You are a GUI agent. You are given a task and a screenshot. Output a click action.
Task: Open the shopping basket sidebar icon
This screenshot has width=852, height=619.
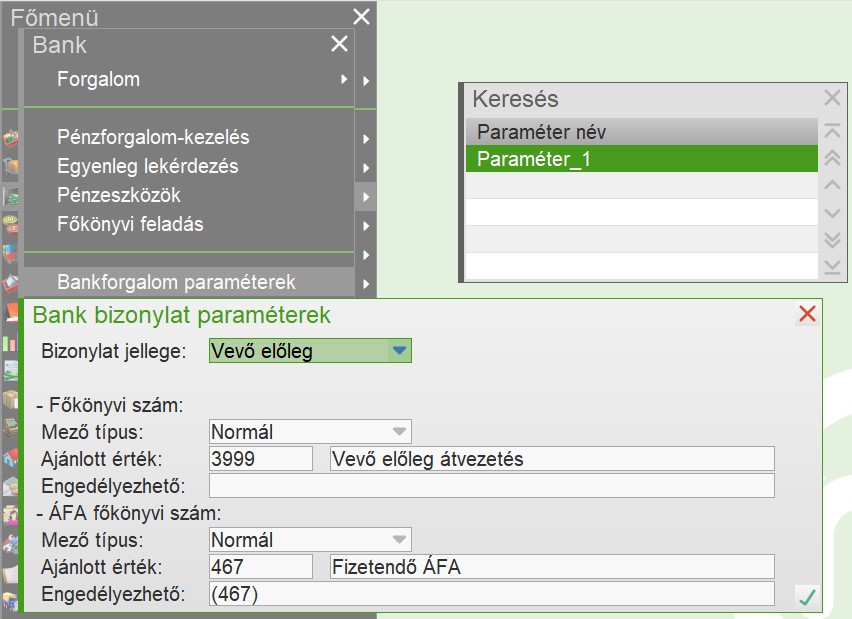coord(10,138)
